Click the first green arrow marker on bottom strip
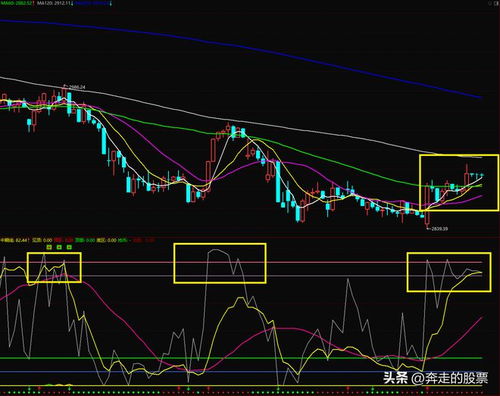Image resolution: width=500 pixels, height=396 pixels. click(29, 388)
